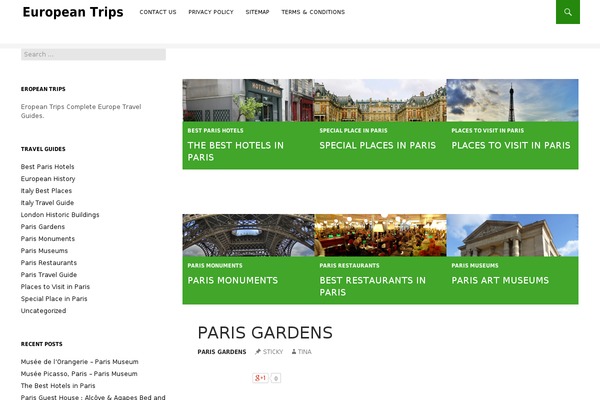Open the Paris restaurant interior thumbnail
600x400 pixels.
[380, 235]
